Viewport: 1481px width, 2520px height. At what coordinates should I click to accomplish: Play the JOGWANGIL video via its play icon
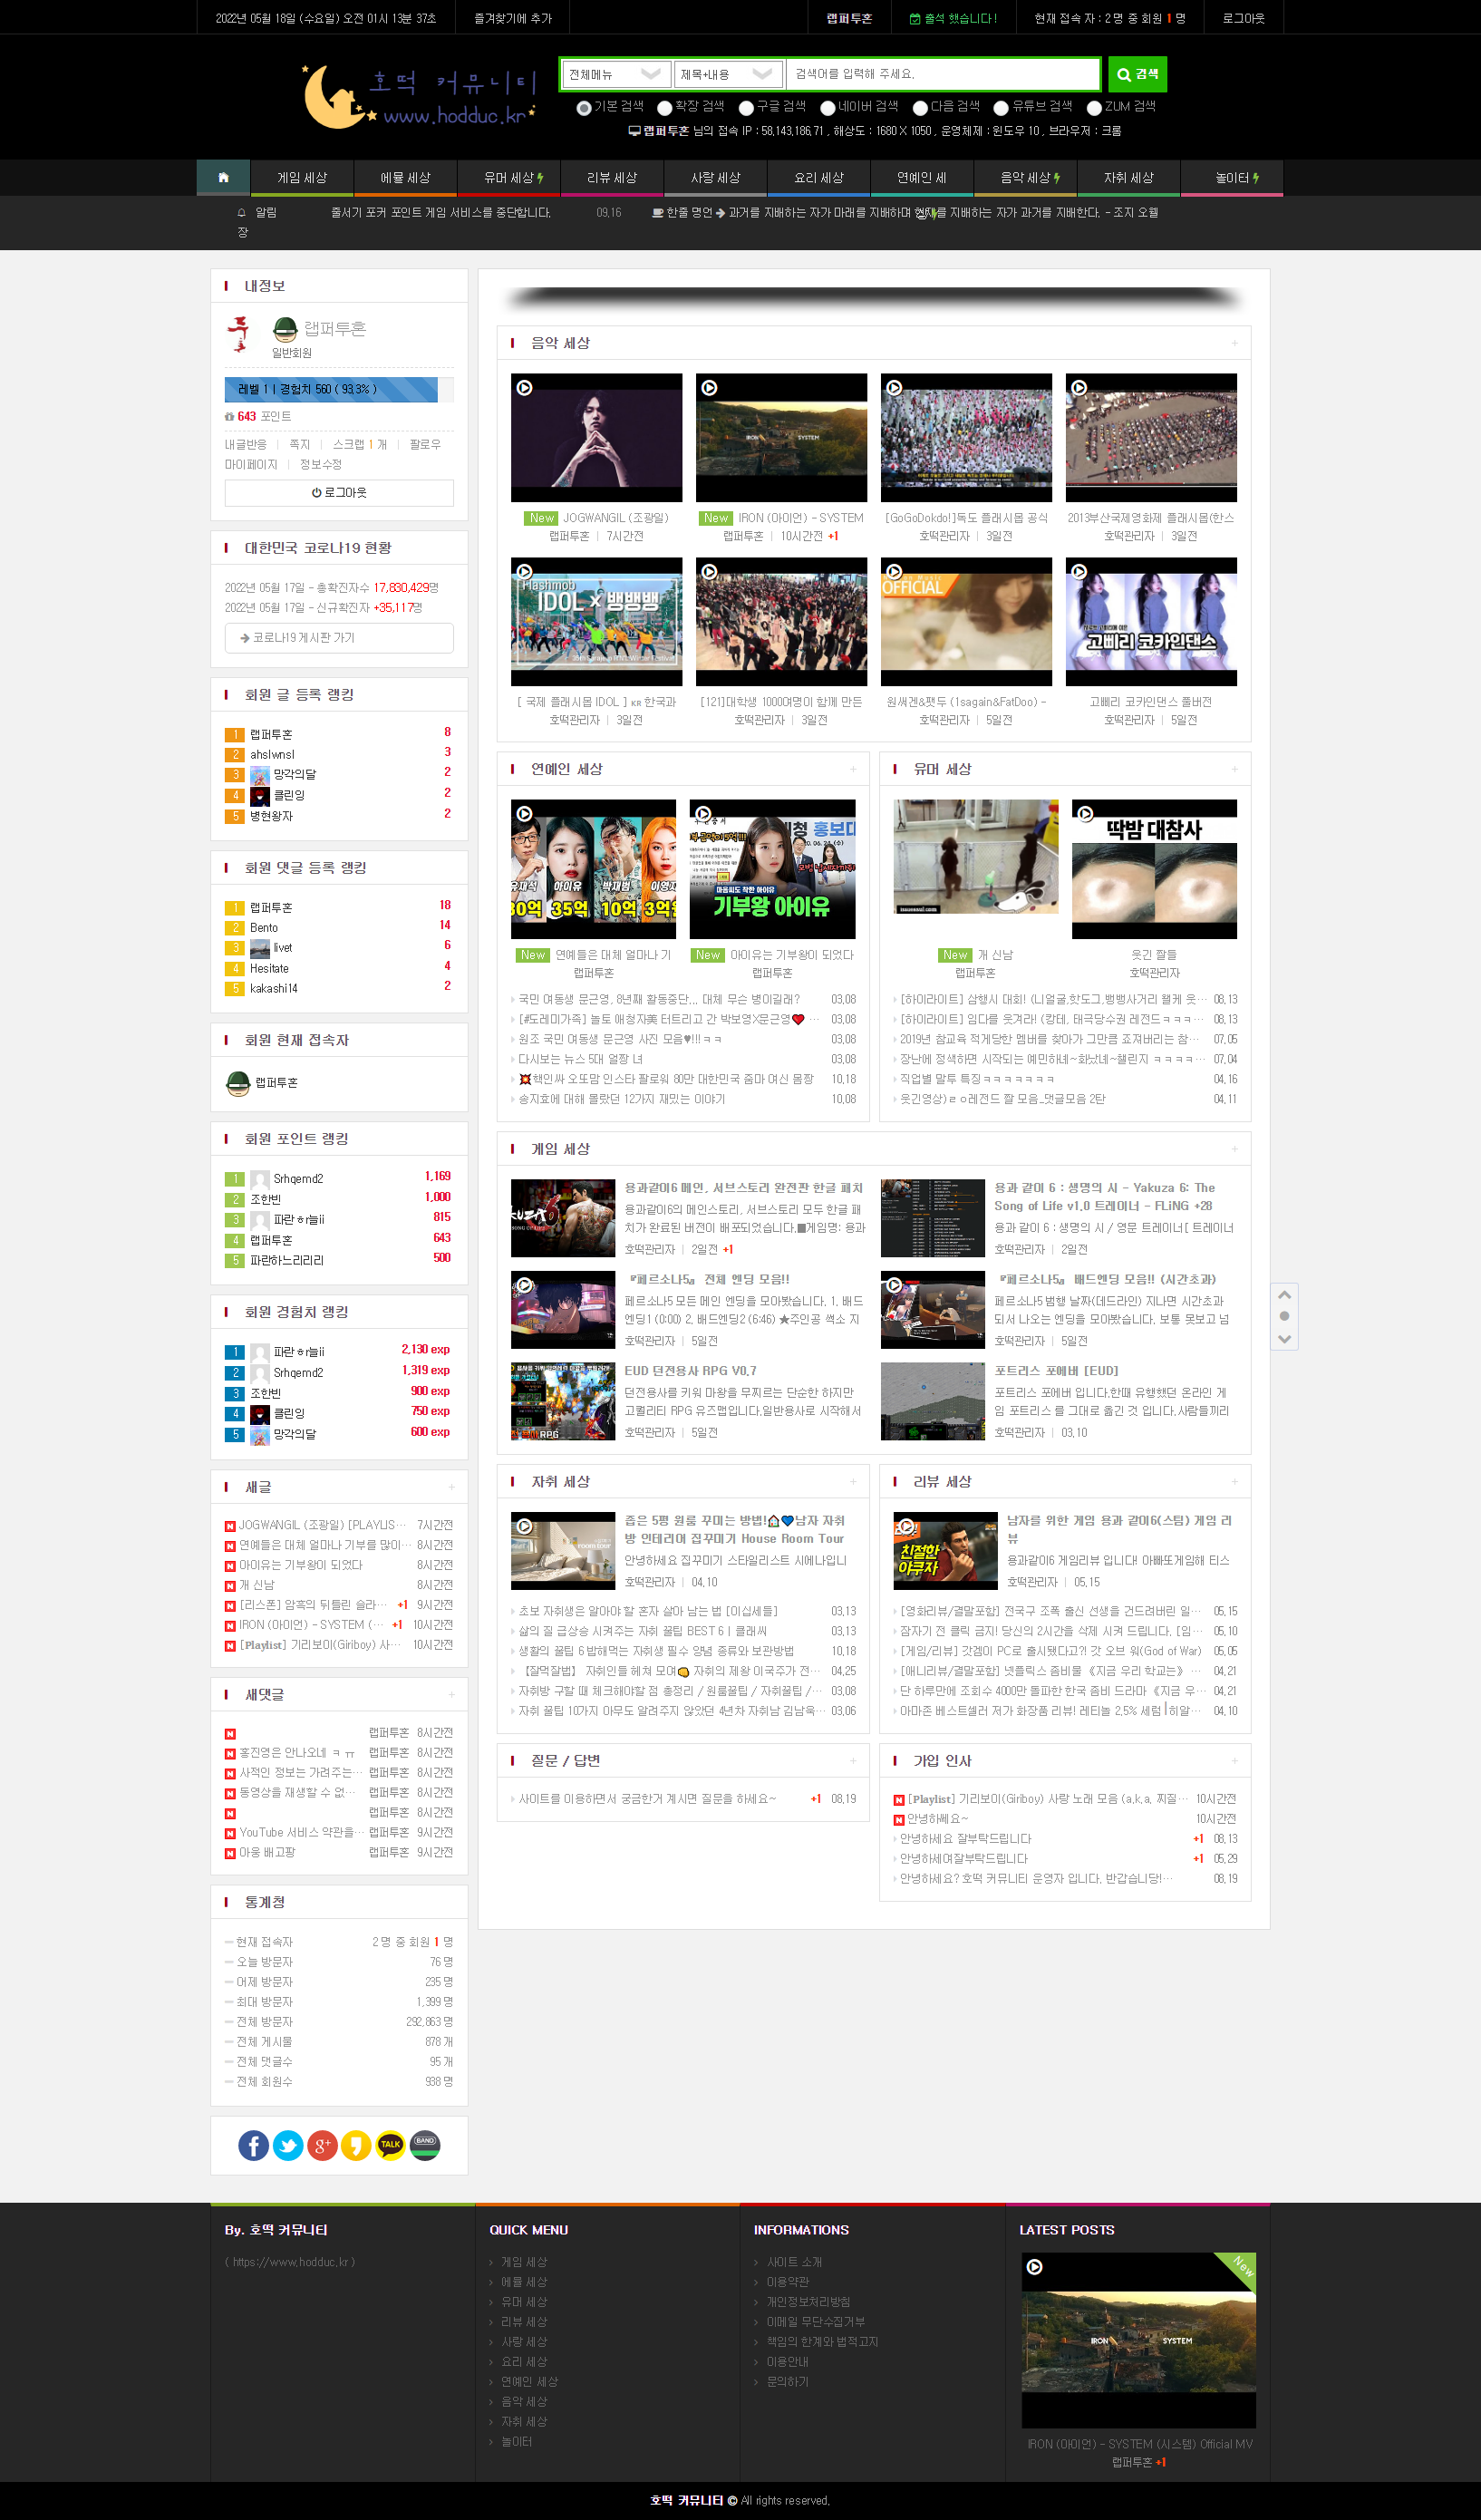(x=524, y=388)
